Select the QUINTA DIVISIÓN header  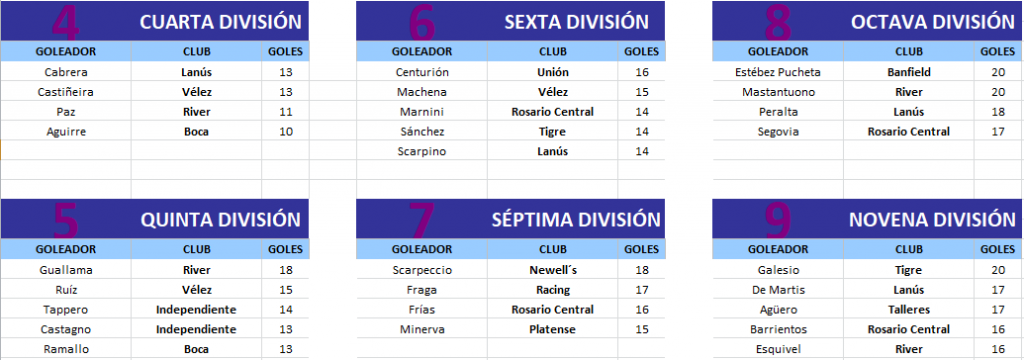click(155, 219)
